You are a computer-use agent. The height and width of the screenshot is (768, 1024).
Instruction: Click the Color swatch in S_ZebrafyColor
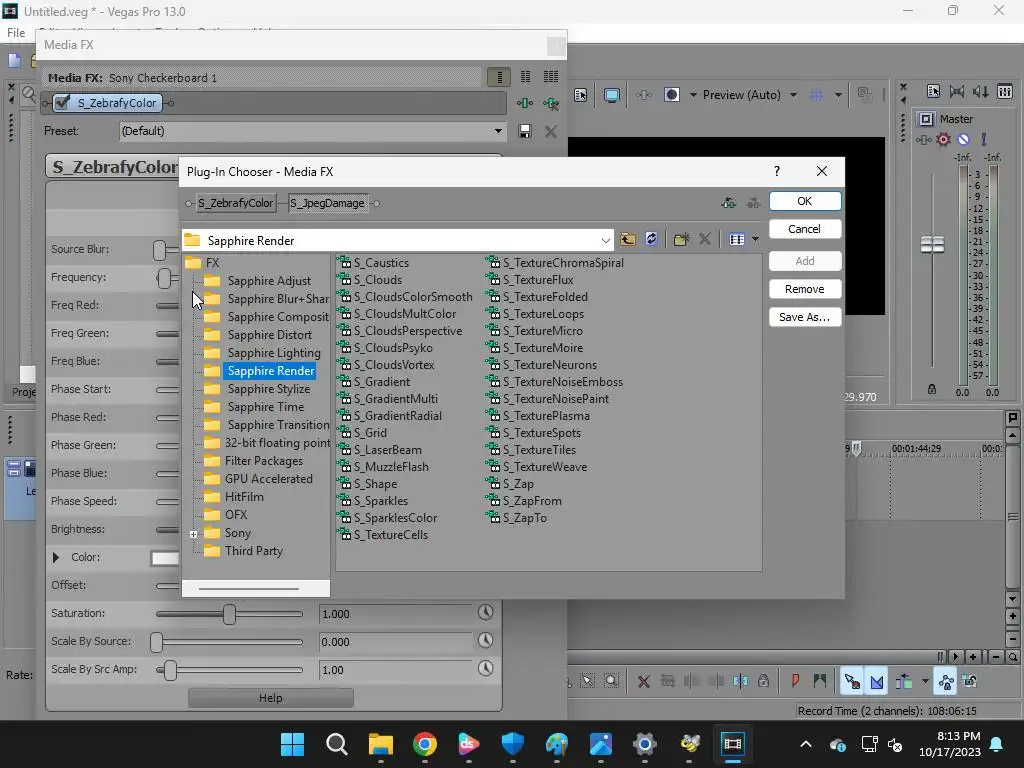click(165, 558)
